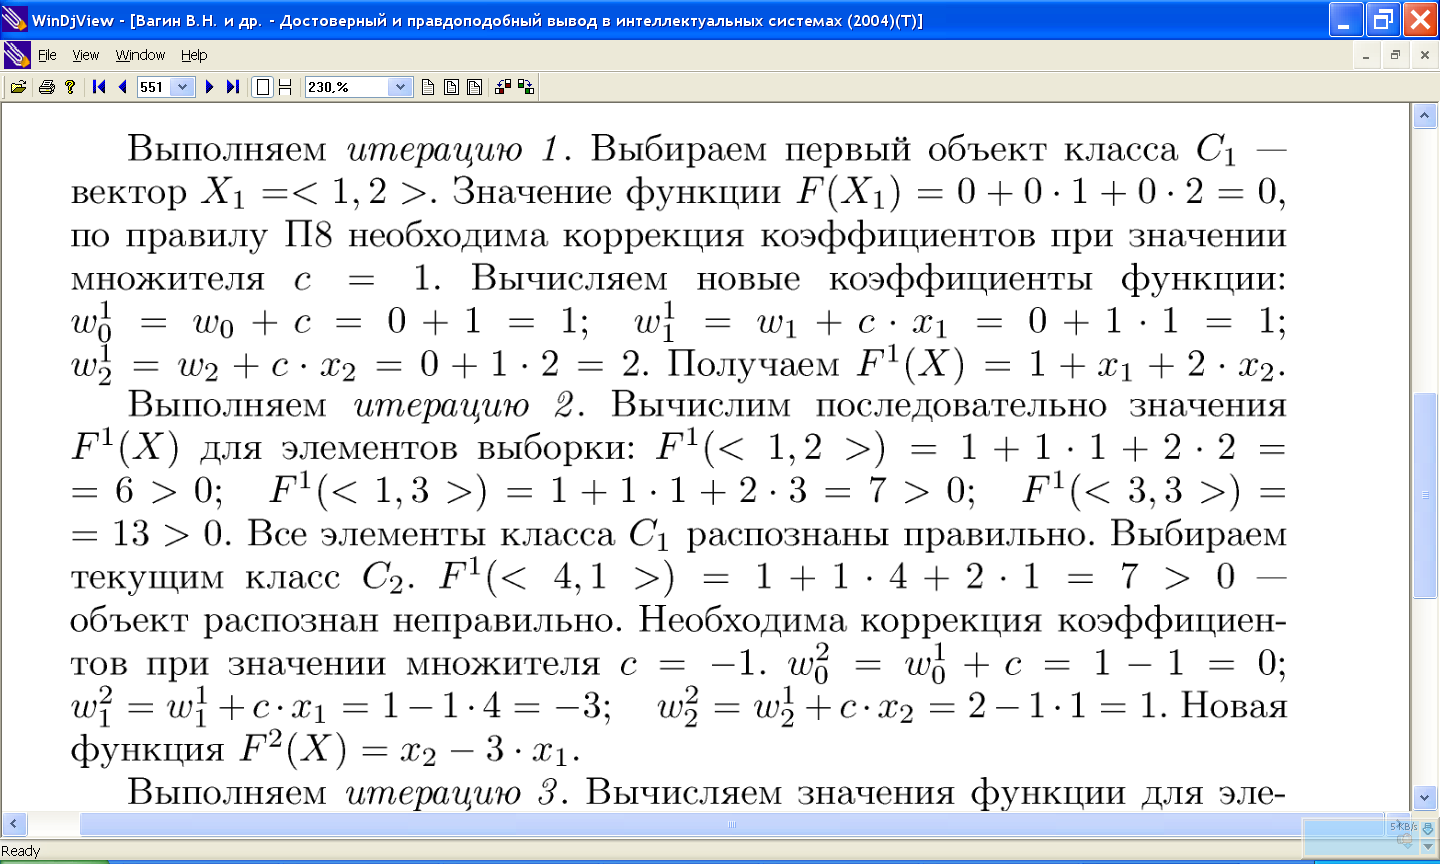Click the horizontal scrollbar thumb
This screenshot has height=864, width=1440.
pos(732,825)
